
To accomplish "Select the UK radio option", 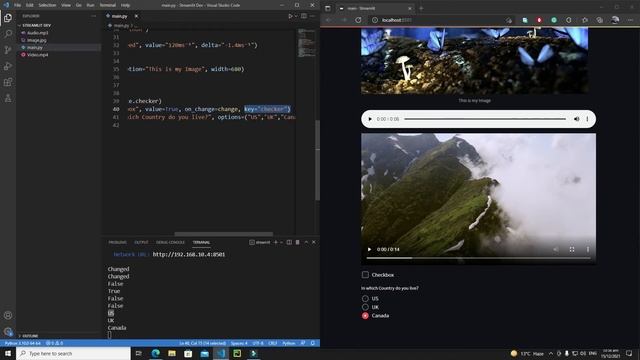I will pyautogui.click(x=365, y=307).
